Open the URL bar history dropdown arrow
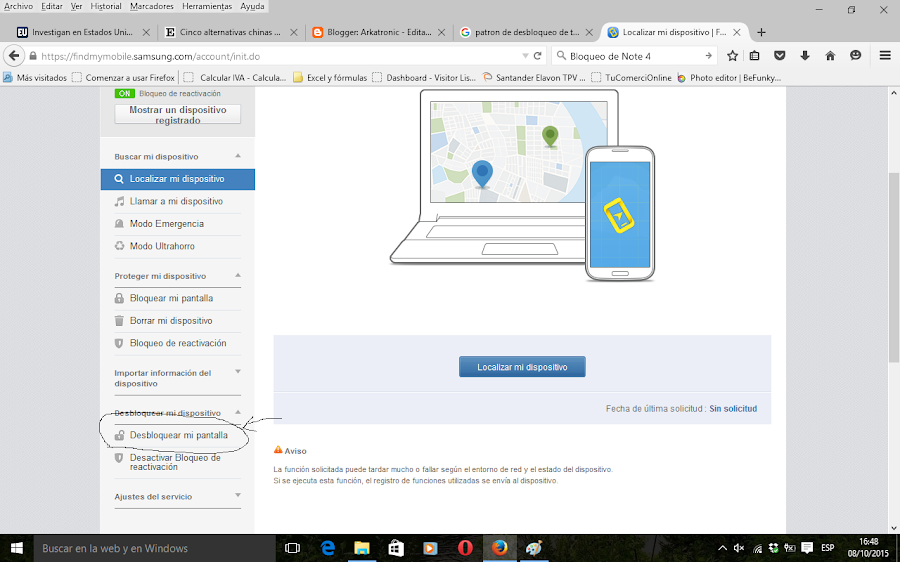The height and width of the screenshot is (562, 900). (x=525, y=56)
